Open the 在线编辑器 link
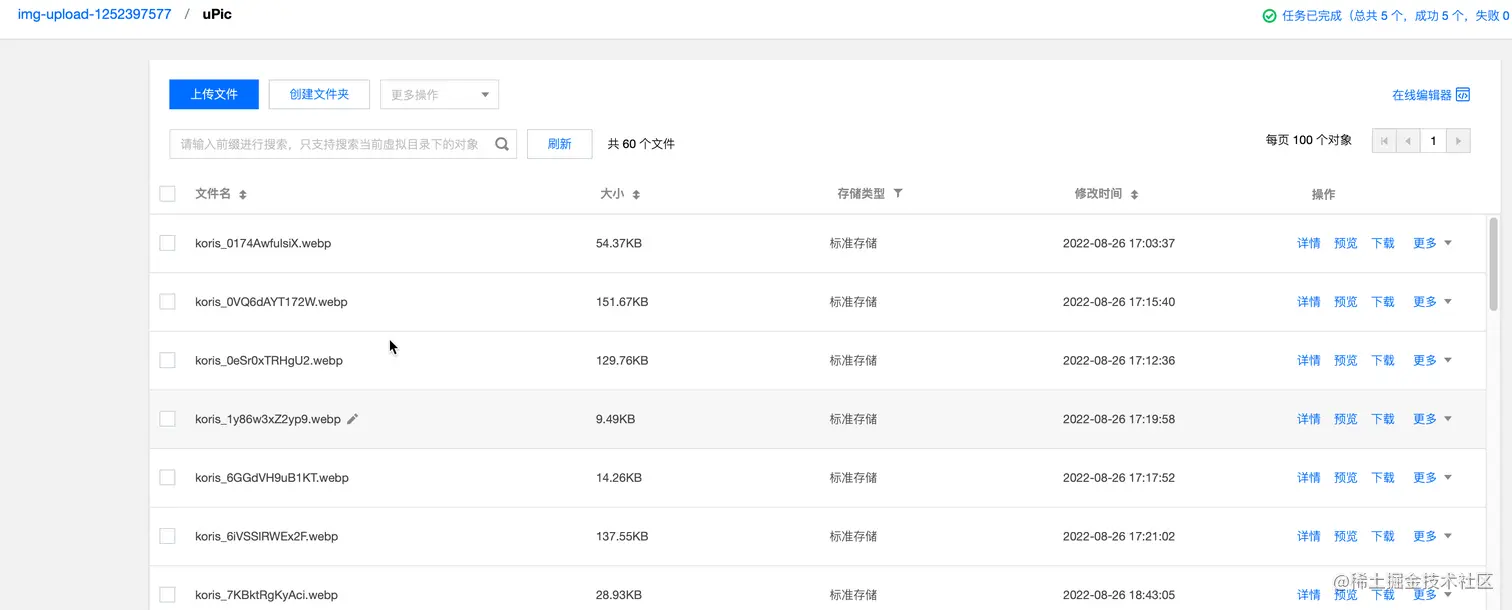This screenshot has height=610, width=1512. point(1421,95)
